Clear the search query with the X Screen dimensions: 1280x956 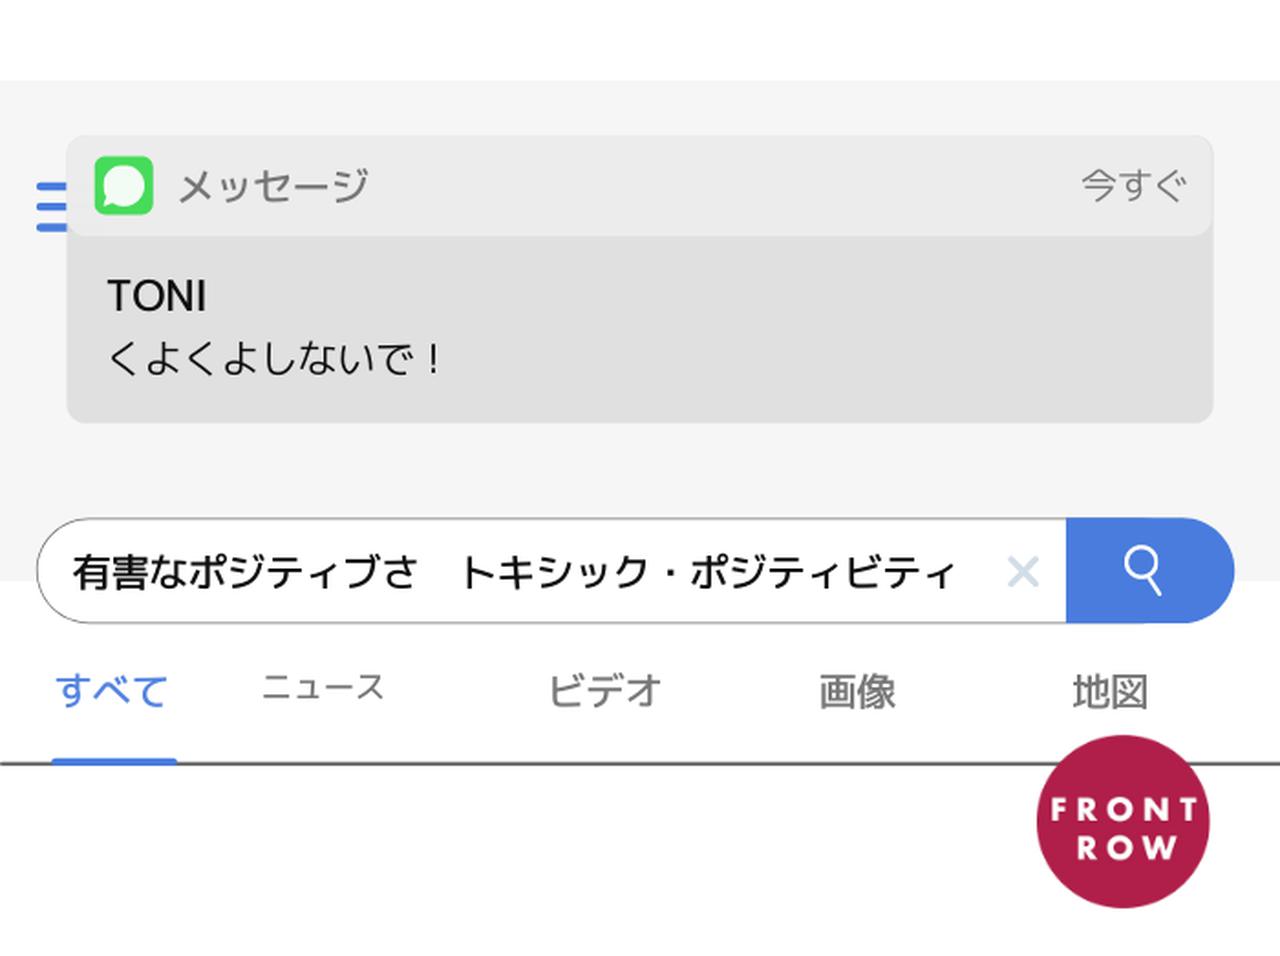(x=1024, y=570)
